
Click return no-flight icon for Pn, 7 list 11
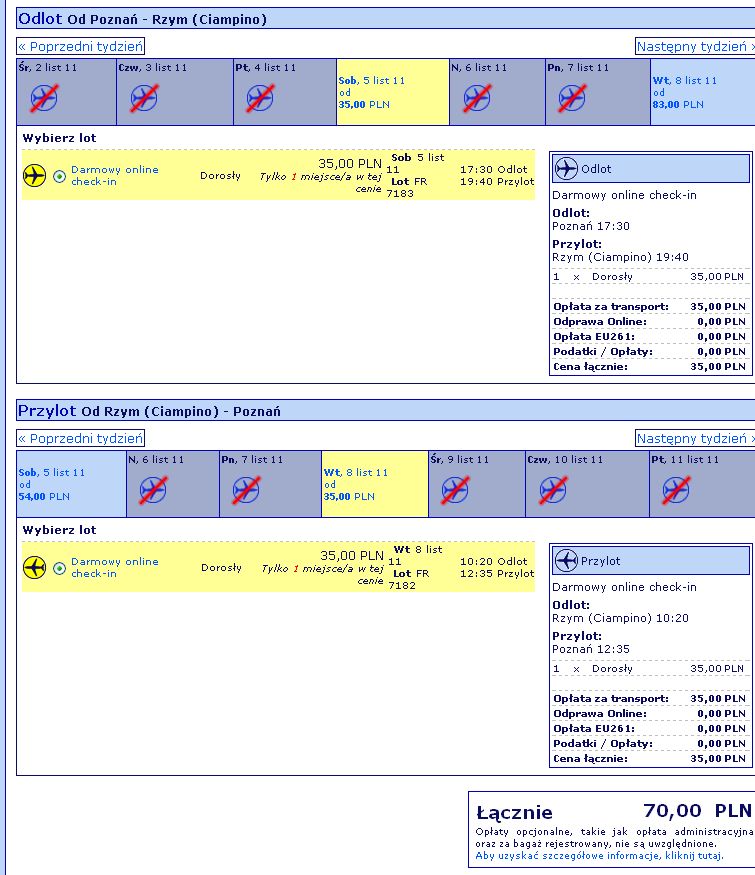pos(247,490)
